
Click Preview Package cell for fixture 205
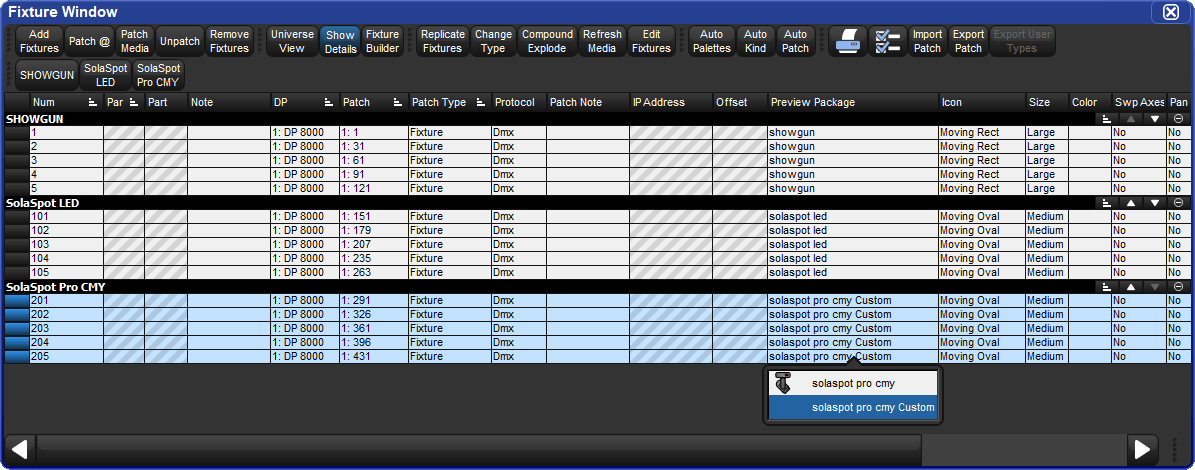click(853, 356)
